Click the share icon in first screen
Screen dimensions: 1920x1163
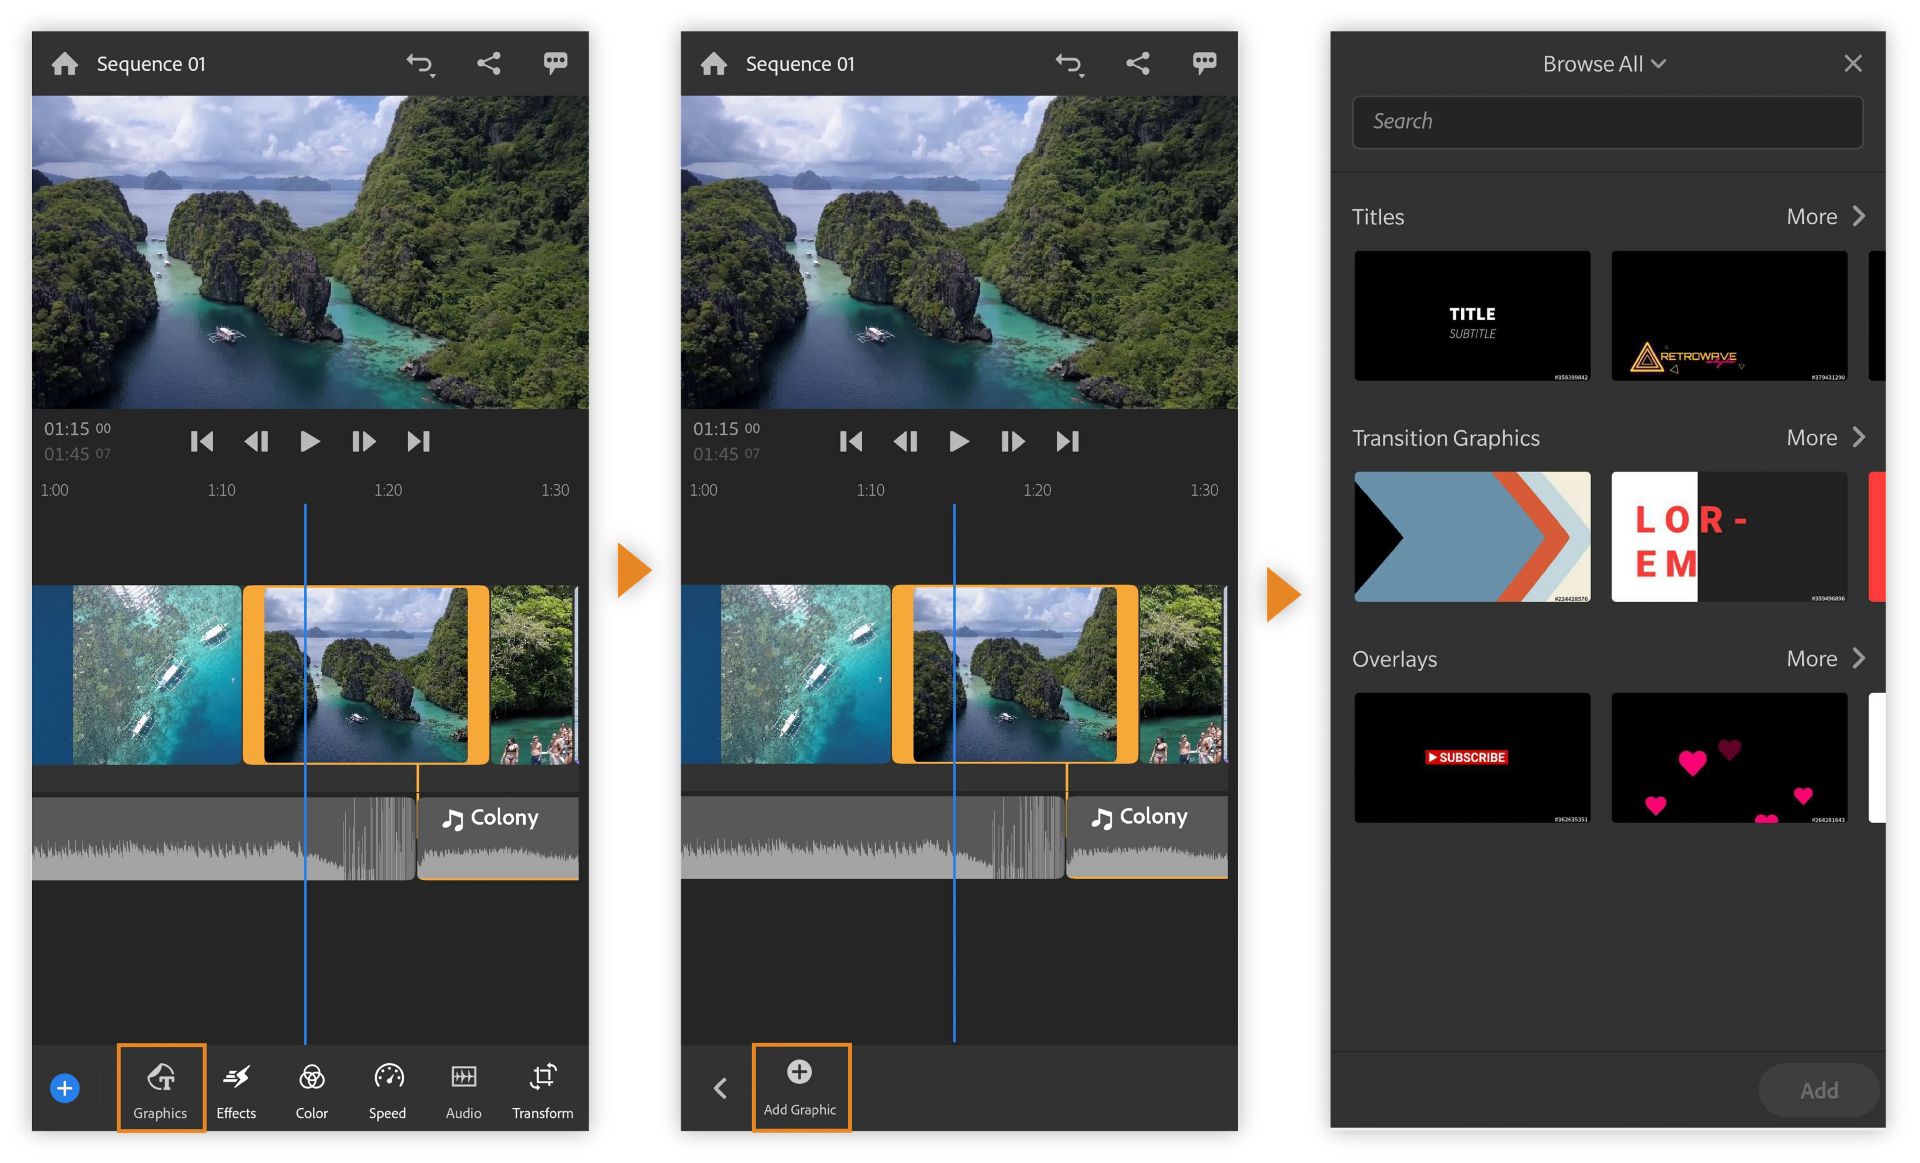(488, 64)
